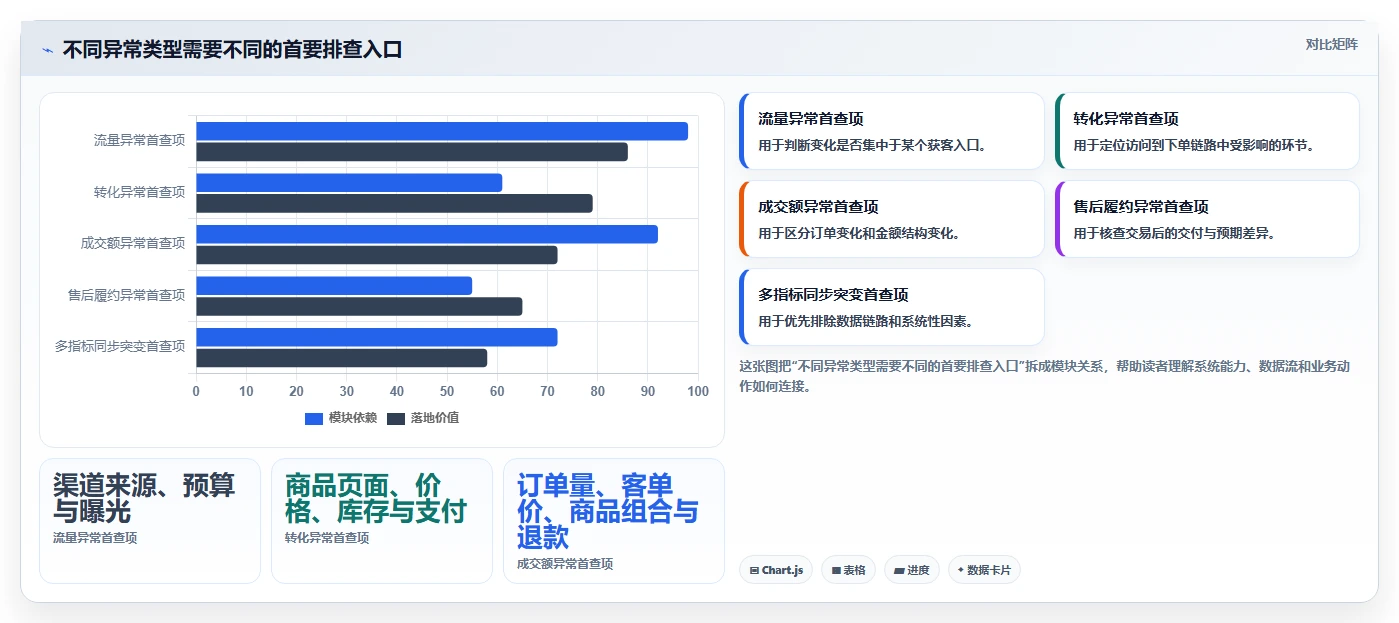Click the x-axis value 50
This screenshot has width=1399, height=623.
447,391
